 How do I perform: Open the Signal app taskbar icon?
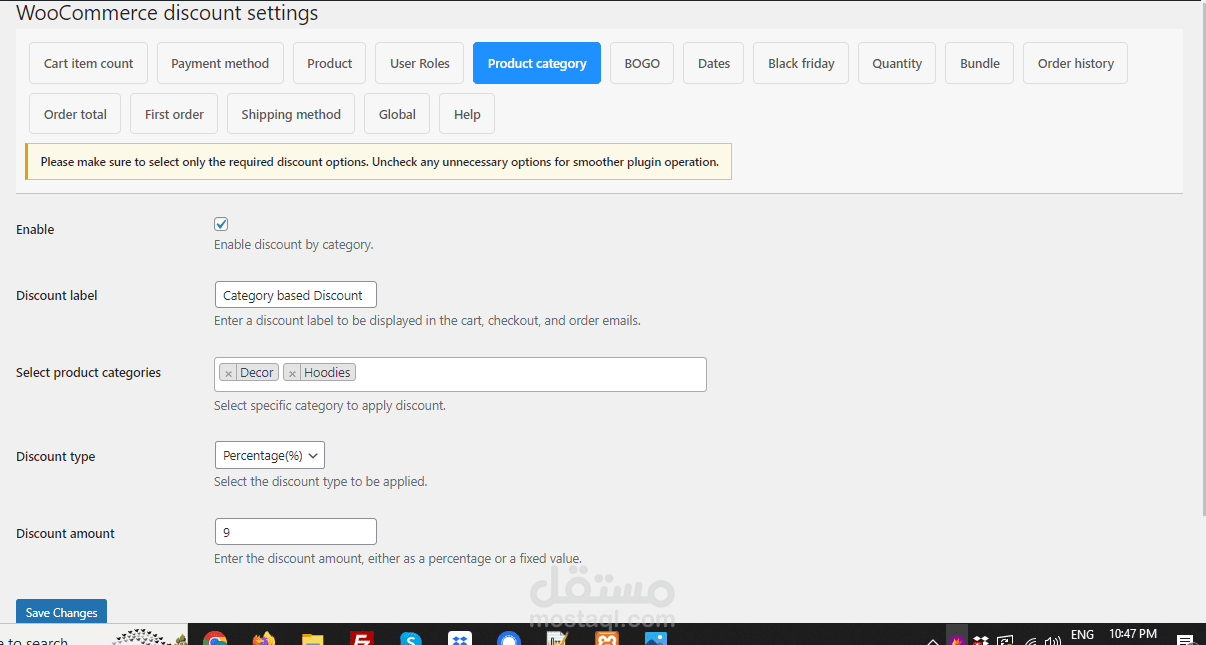[509, 639]
